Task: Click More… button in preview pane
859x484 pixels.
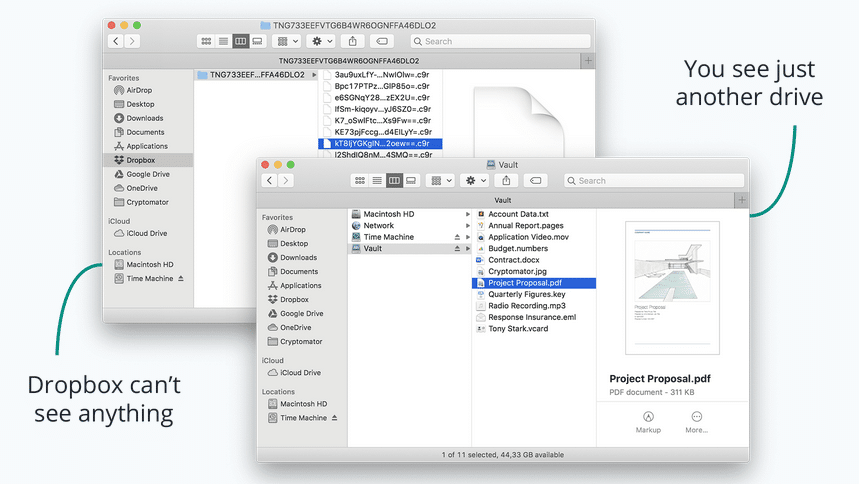Action: coord(696,422)
